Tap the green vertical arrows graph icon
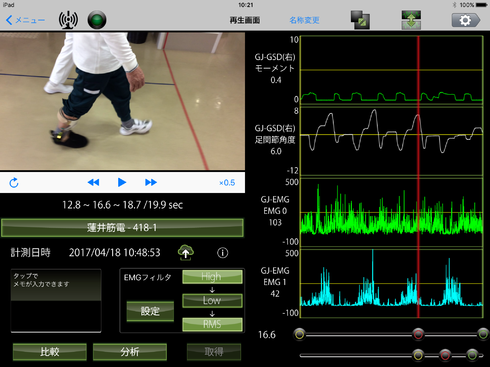This screenshot has height=367, width=490. (x=411, y=20)
